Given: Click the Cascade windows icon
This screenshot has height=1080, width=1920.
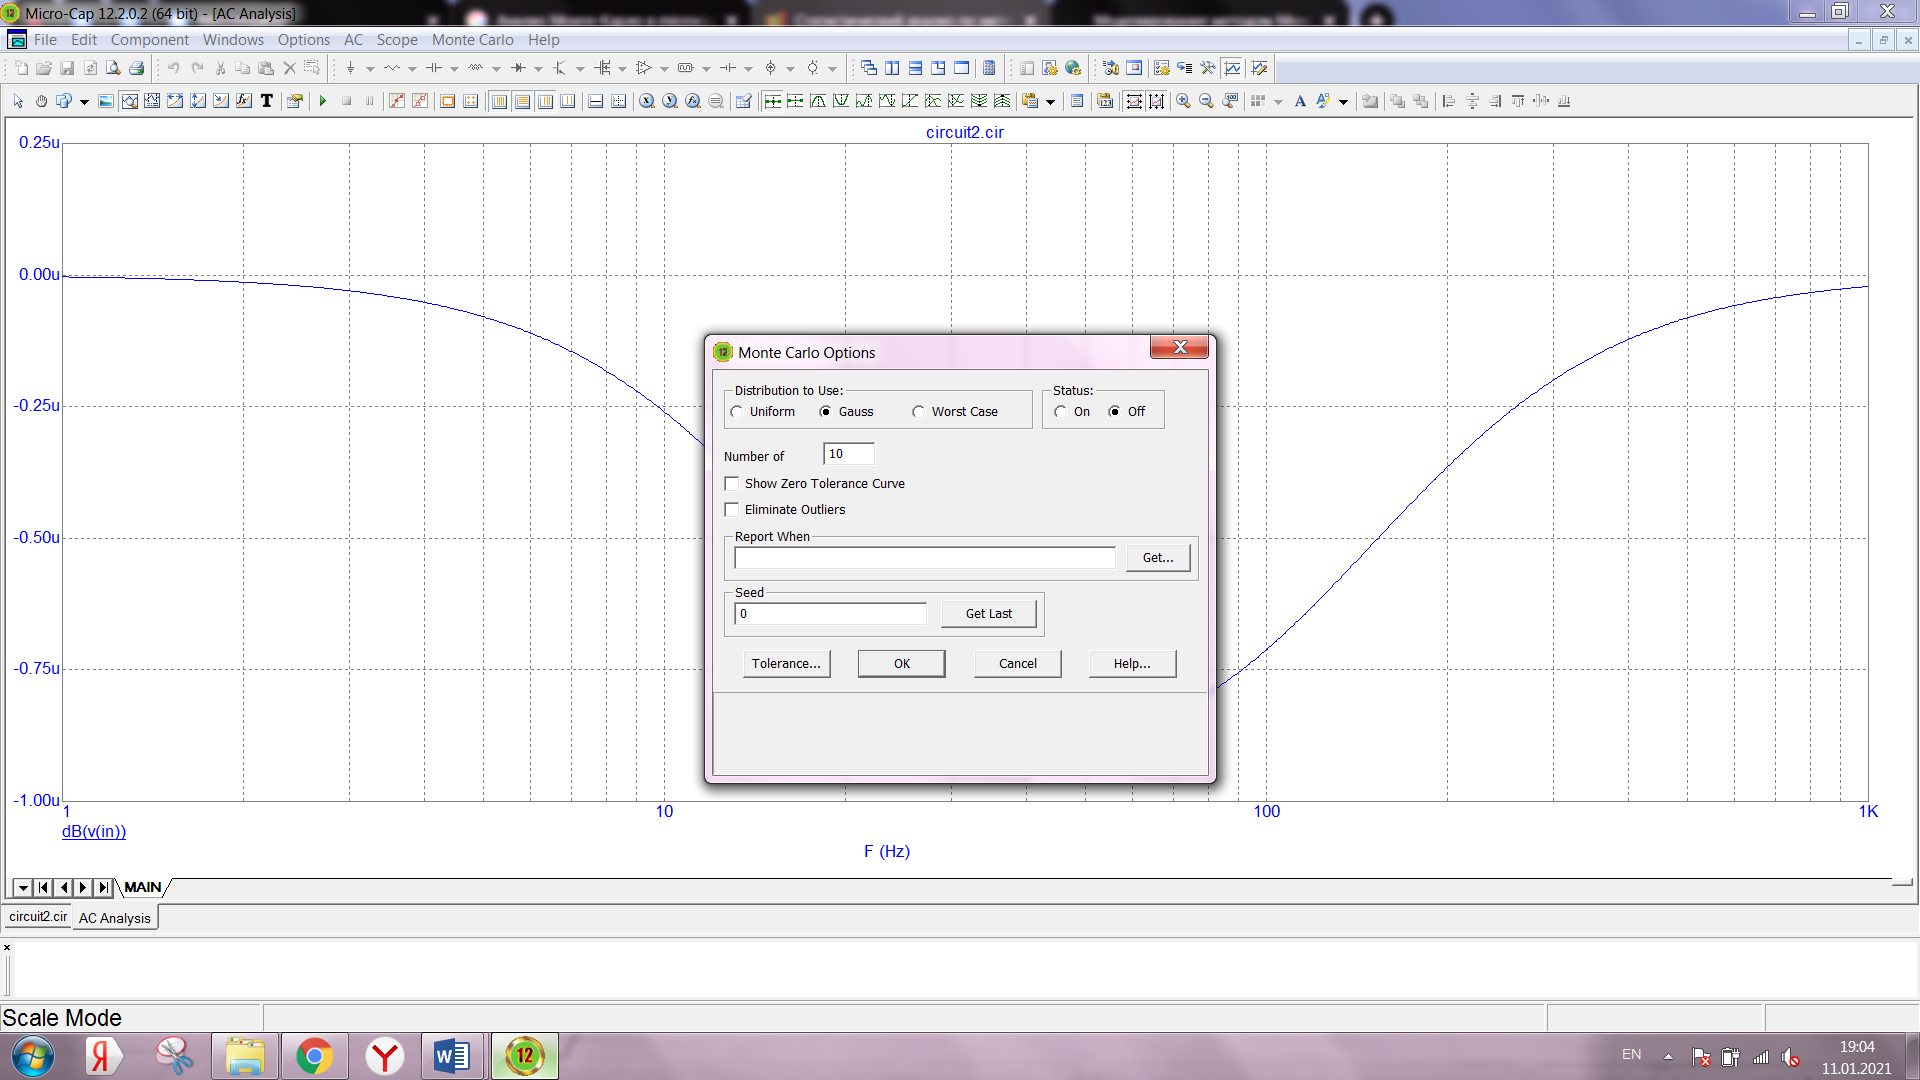Looking at the screenshot, I should [869, 68].
